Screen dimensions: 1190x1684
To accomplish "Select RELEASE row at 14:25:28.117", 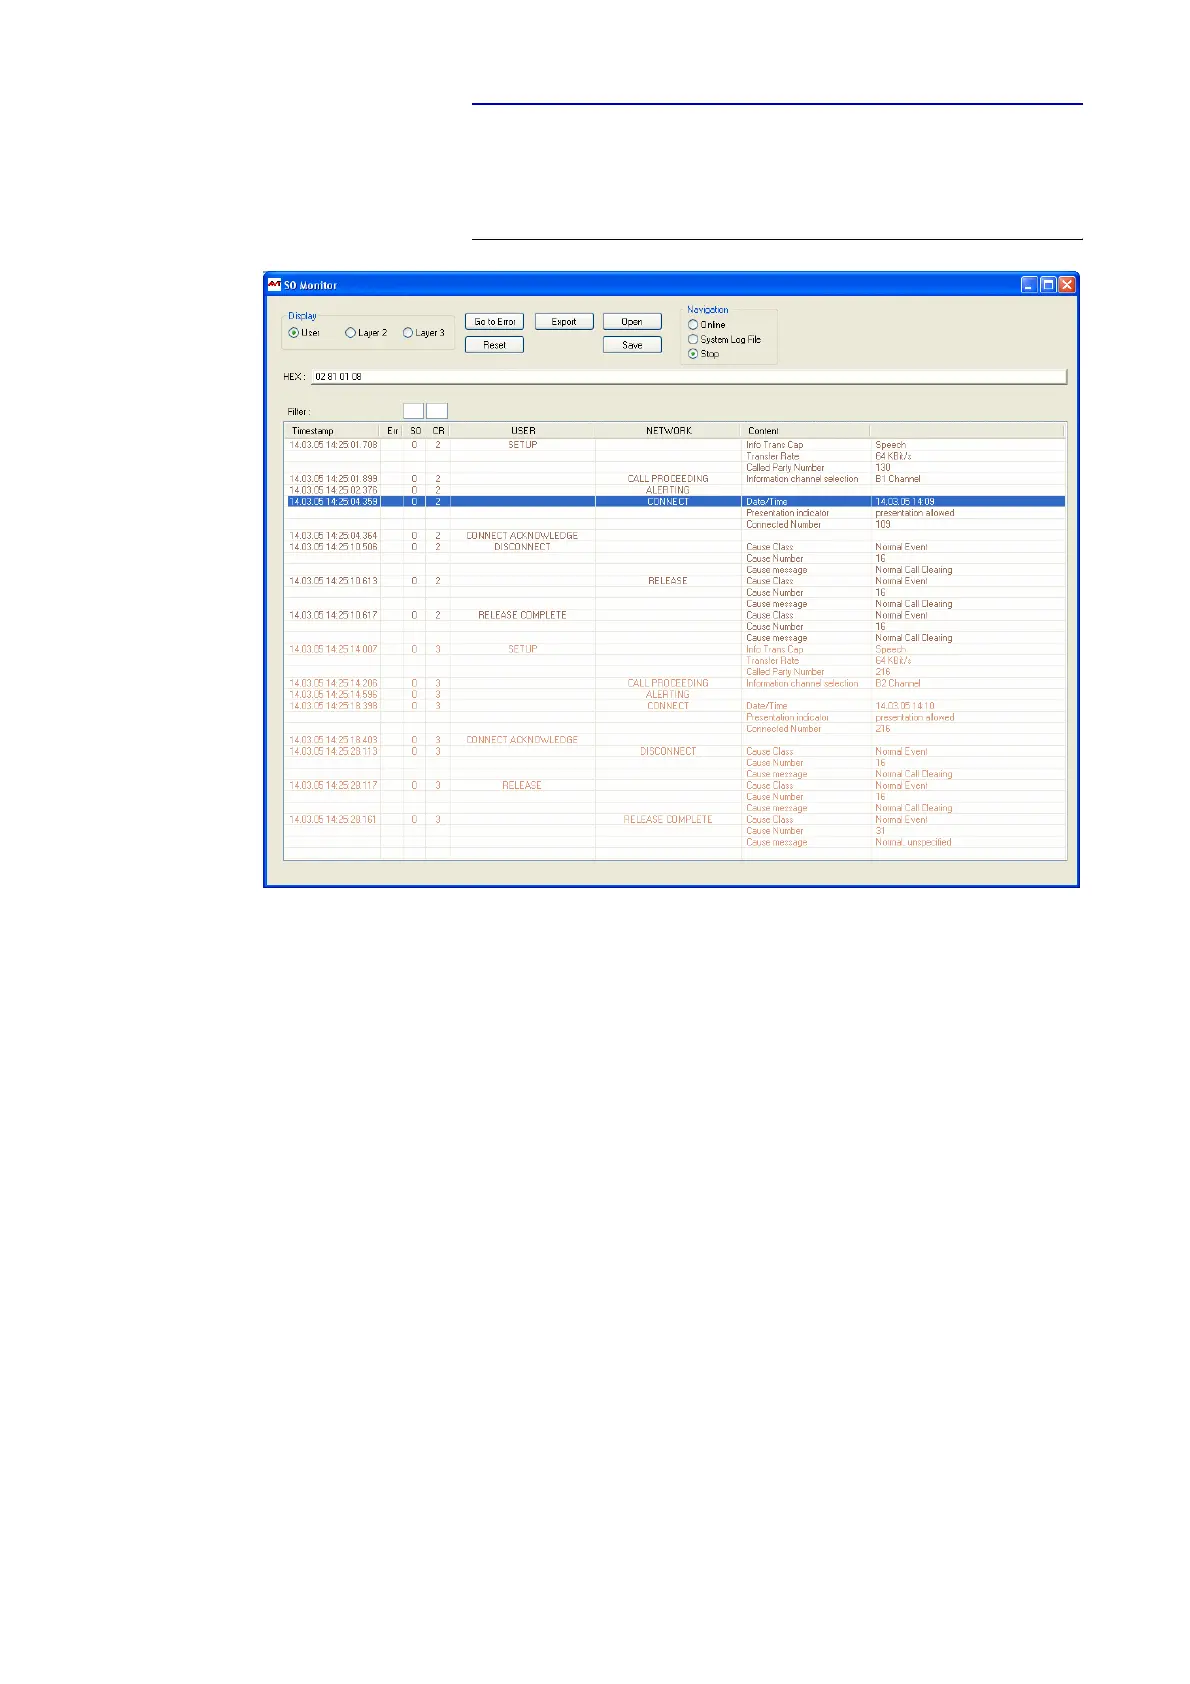I will pos(675,785).
